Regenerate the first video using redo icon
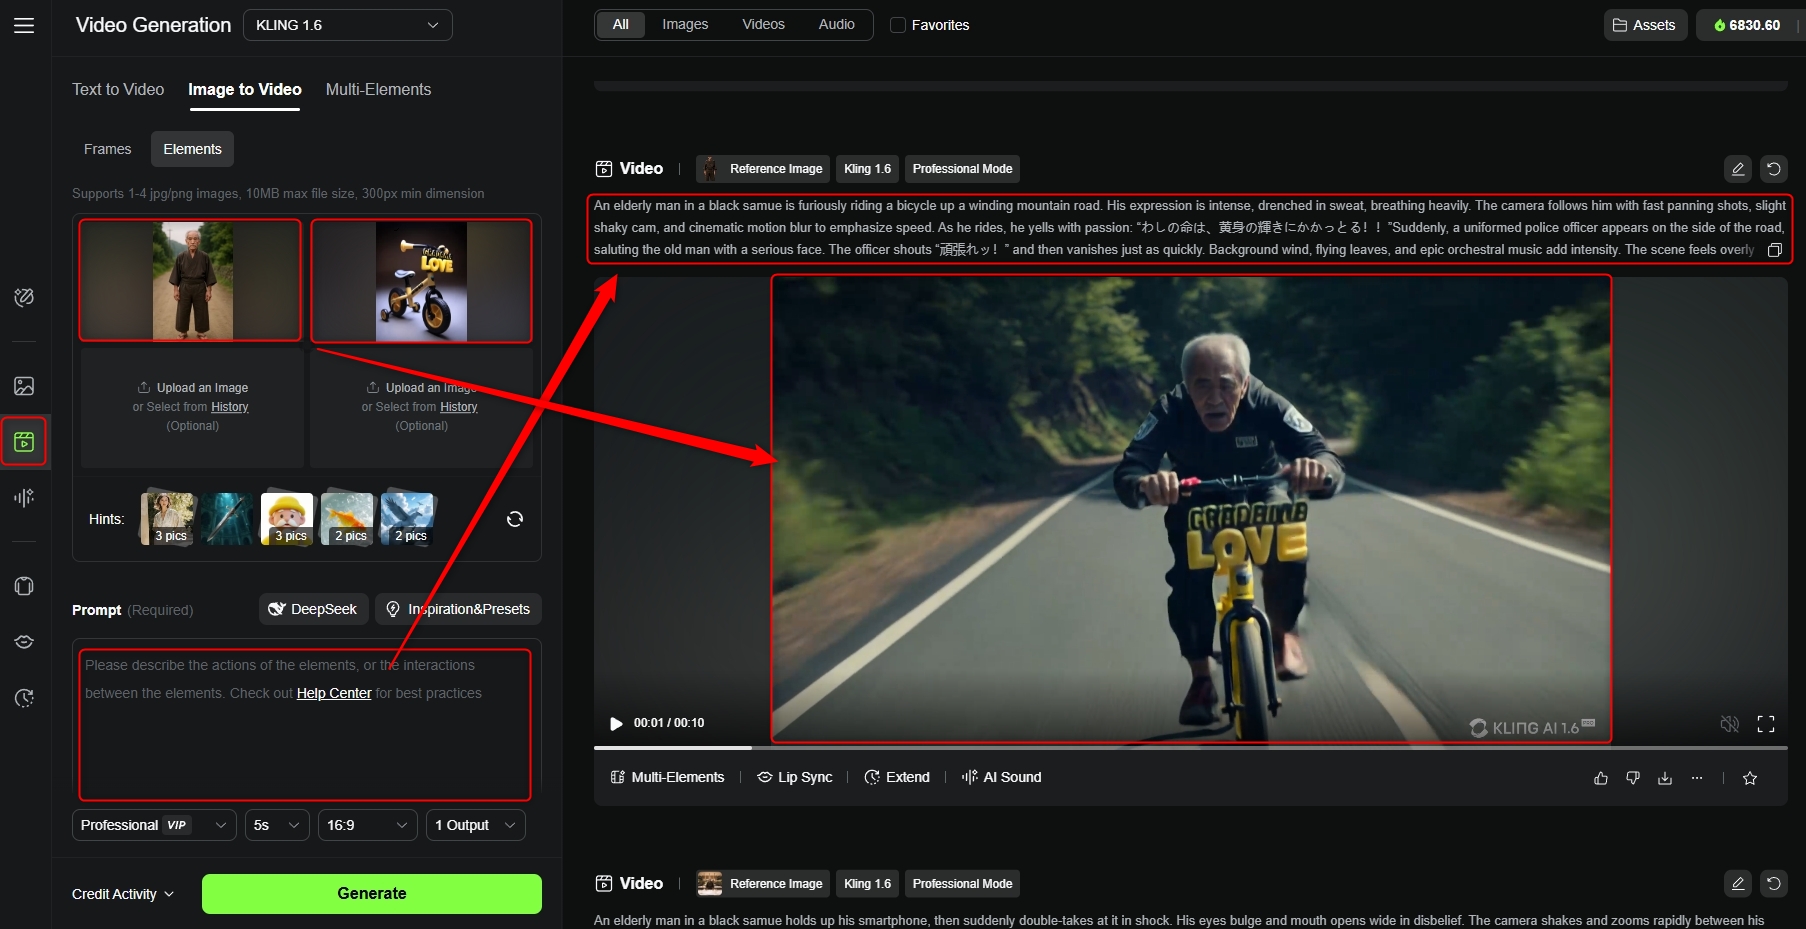 [1773, 169]
